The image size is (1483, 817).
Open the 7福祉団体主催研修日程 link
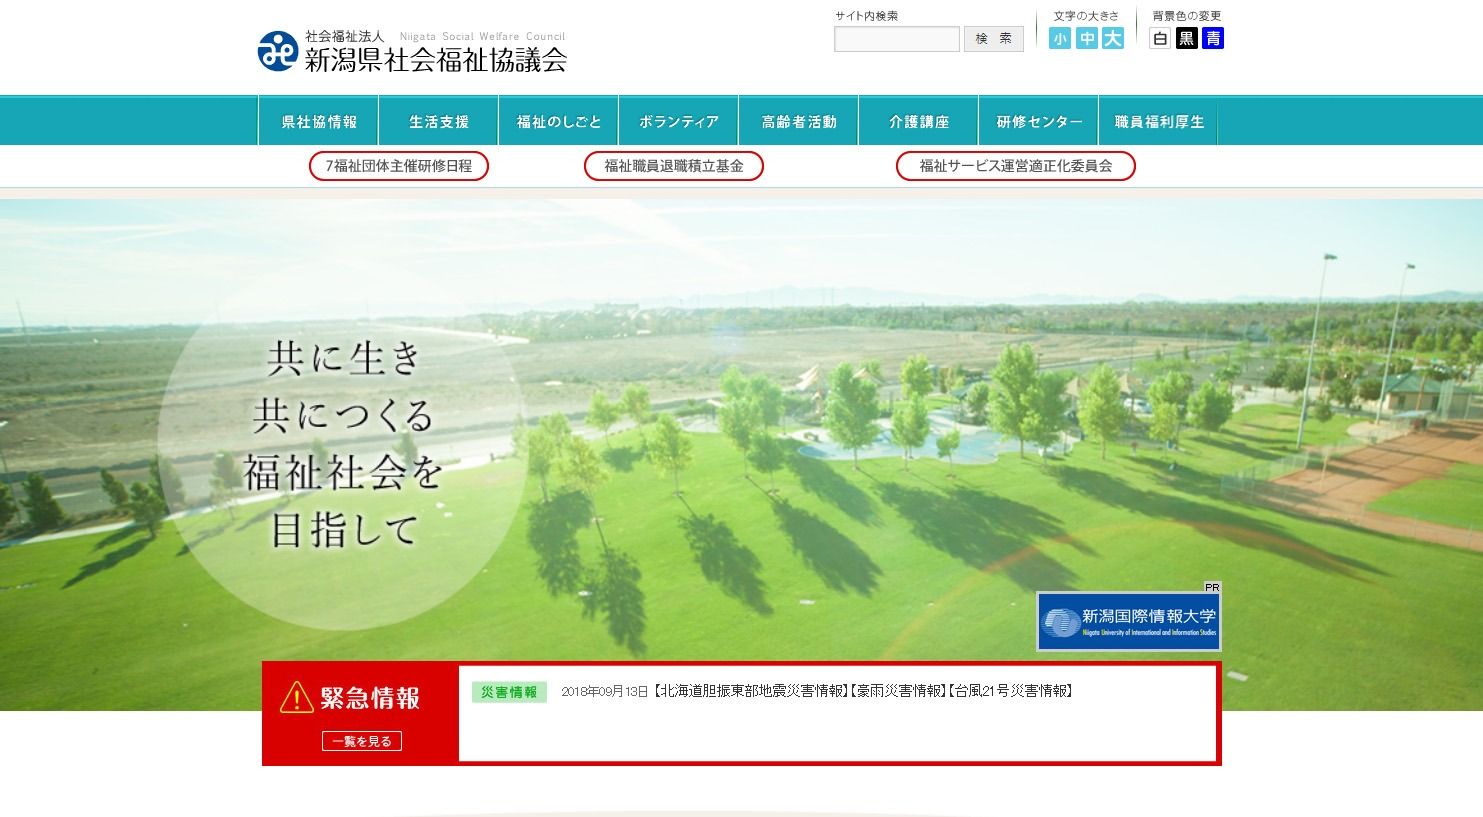(398, 166)
